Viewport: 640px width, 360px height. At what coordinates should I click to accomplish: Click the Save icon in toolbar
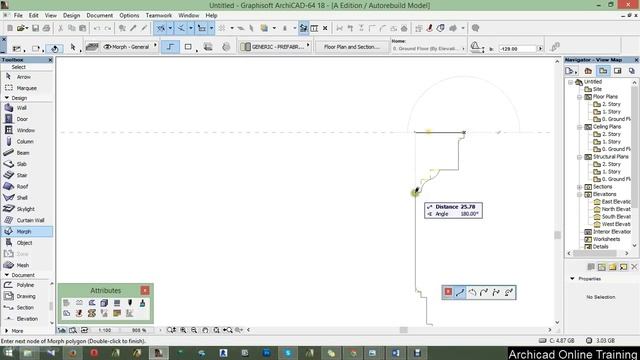coord(36,28)
